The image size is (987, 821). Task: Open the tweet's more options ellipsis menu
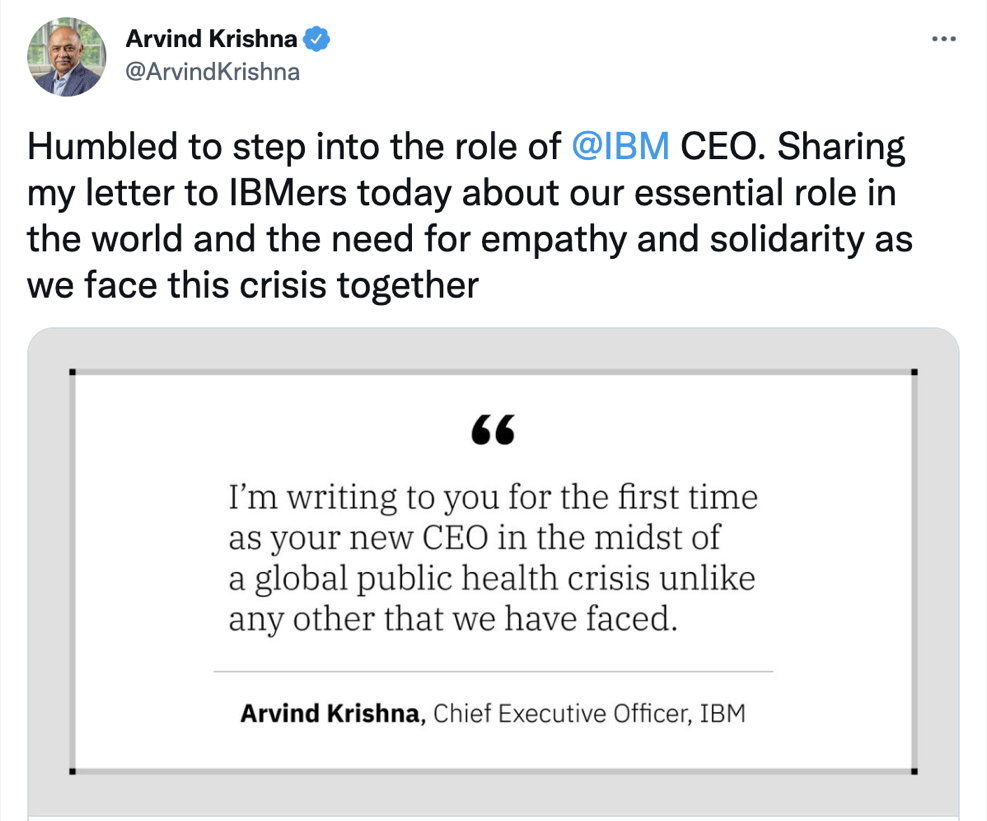point(943,39)
